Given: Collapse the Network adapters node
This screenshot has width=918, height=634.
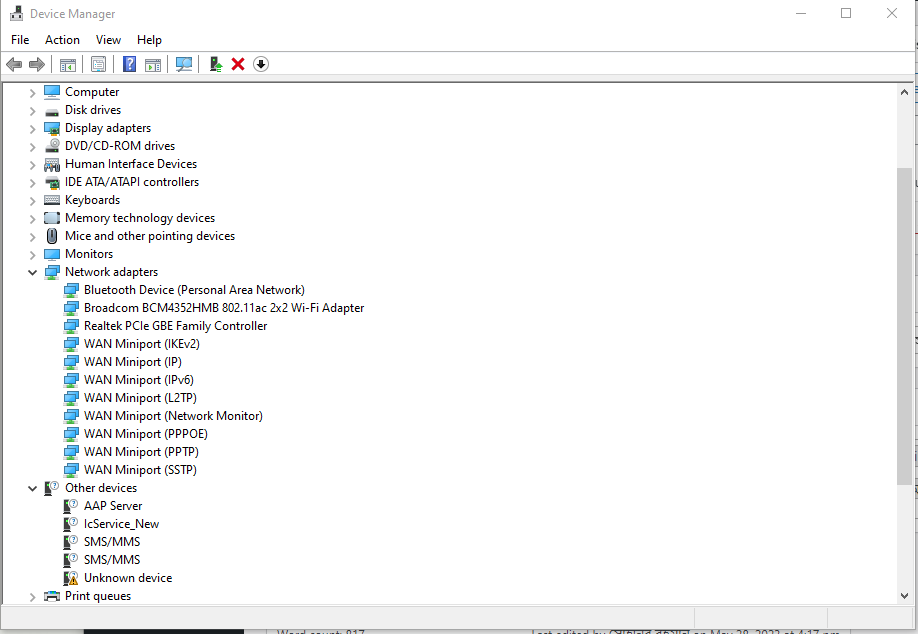Looking at the screenshot, I should point(32,272).
